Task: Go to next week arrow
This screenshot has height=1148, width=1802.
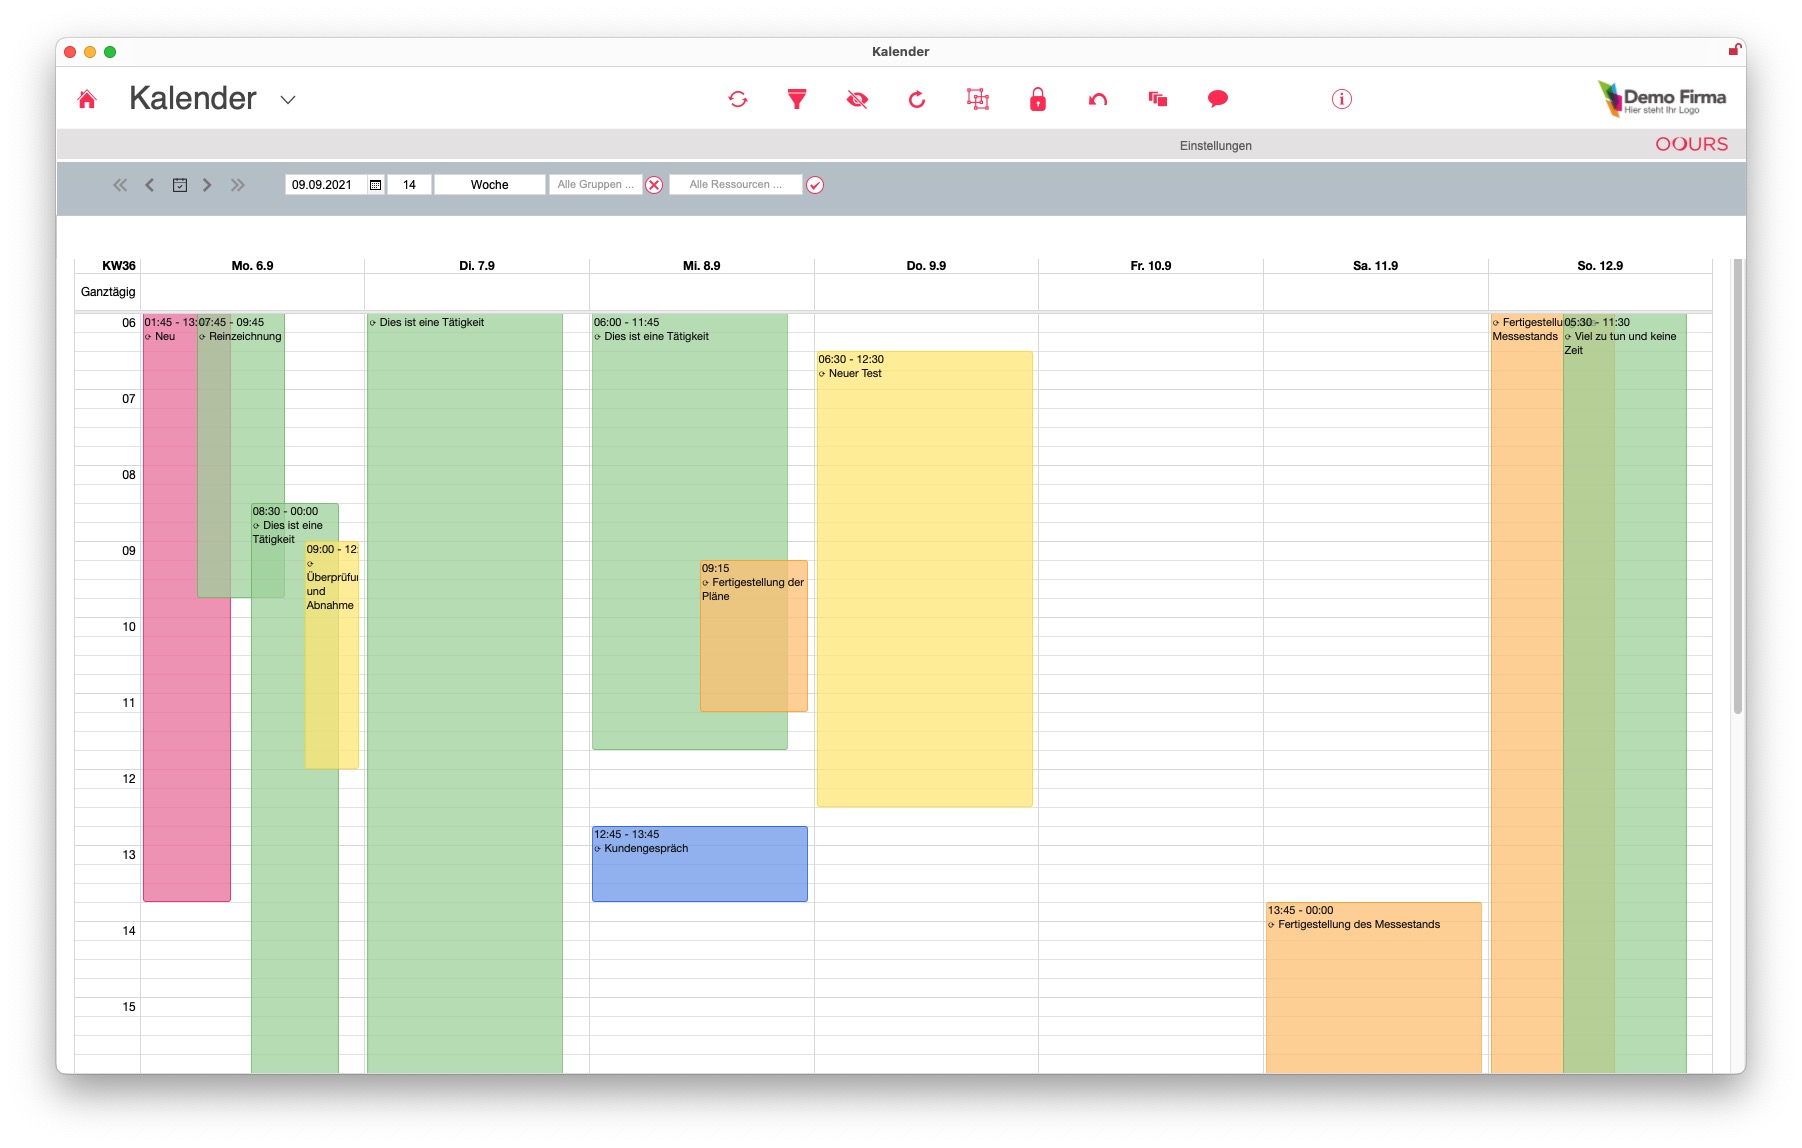Action: coord(207,185)
